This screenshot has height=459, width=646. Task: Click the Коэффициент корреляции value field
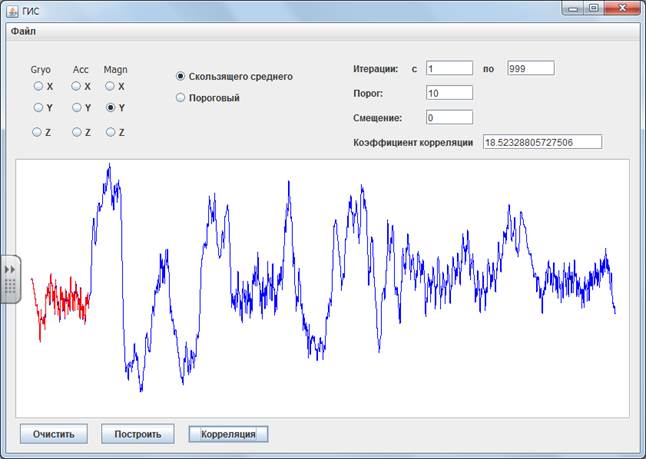541,142
